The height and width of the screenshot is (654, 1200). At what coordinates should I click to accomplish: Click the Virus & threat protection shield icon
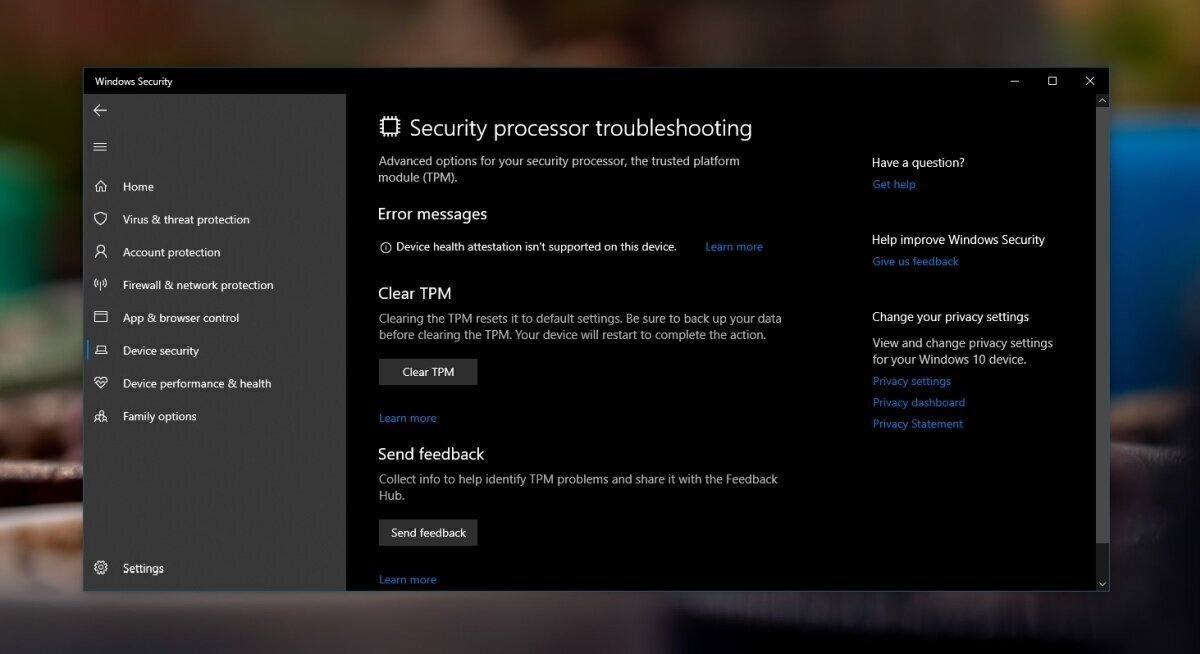101,219
